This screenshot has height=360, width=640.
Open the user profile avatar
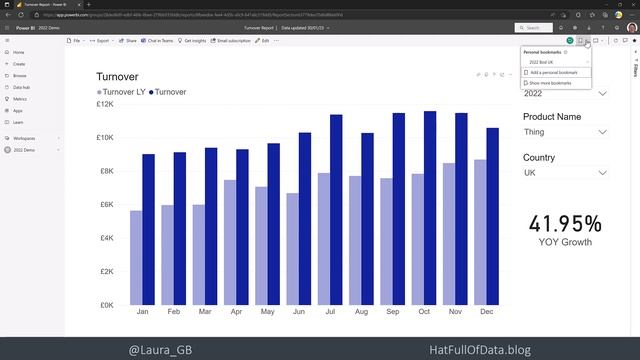click(631, 28)
